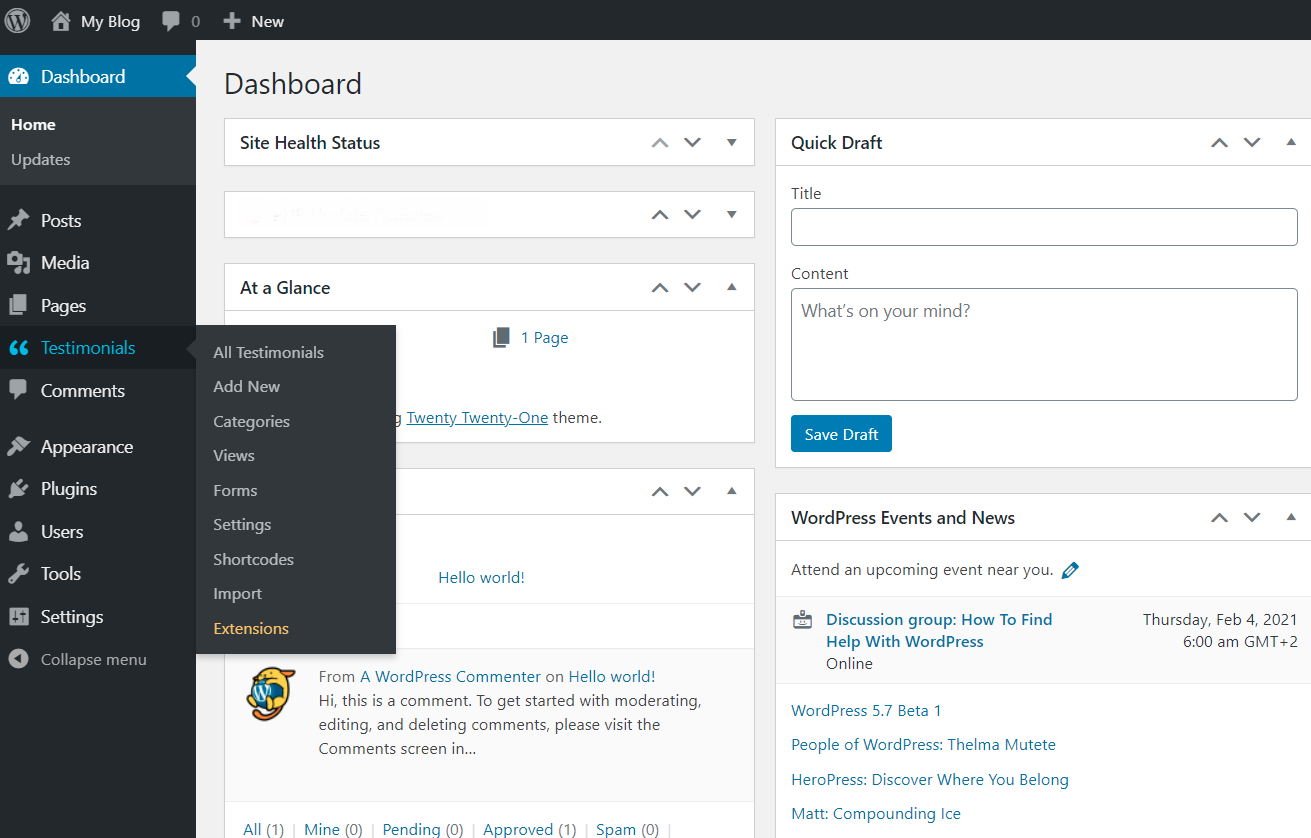The height and width of the screenshot is (838, 1311).
Task: Filter comments by Pending
Action: pos(411,830)
